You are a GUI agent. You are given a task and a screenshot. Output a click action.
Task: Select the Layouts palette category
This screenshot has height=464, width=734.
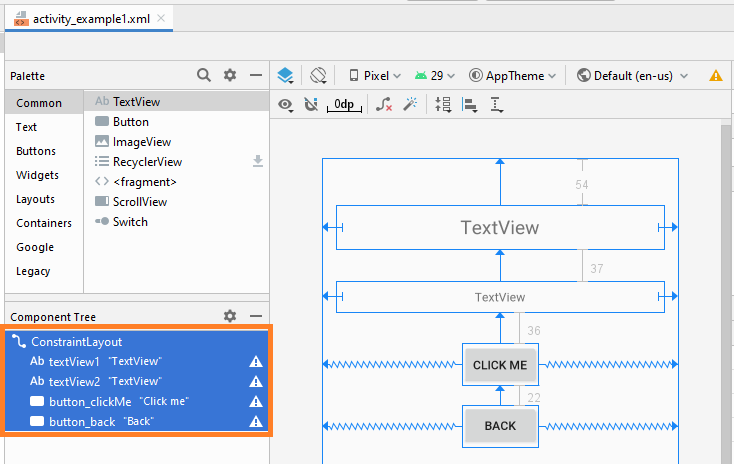click(44, 199)
